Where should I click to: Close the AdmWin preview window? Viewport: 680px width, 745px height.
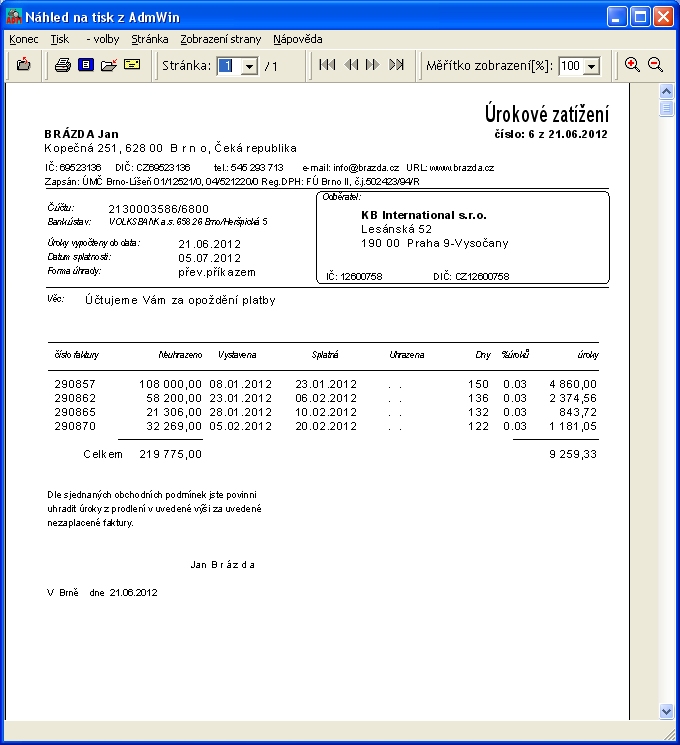[663, 17]
